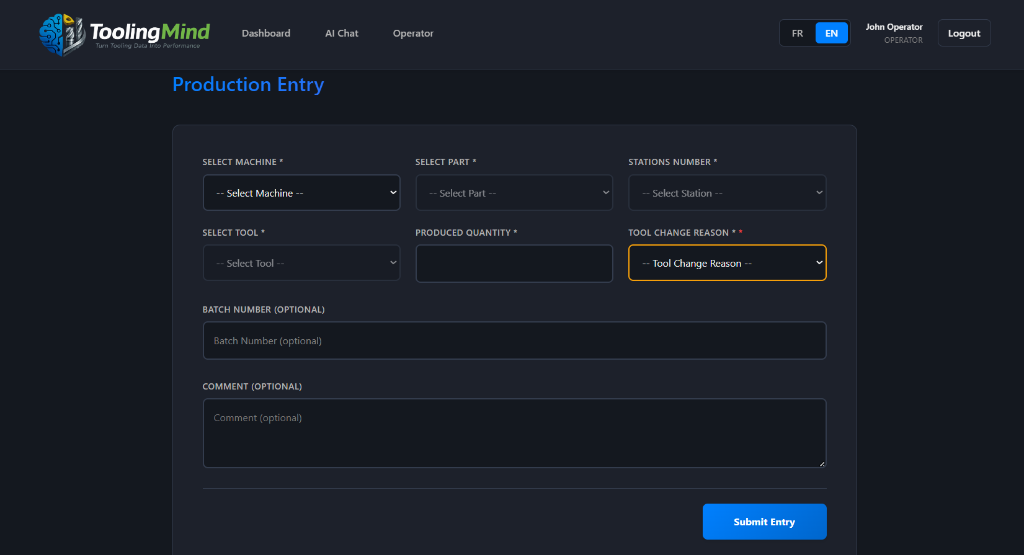Focus the Produced Quantity input field
This screenshot has width=1024, height=555.
[x=514, y=263]
